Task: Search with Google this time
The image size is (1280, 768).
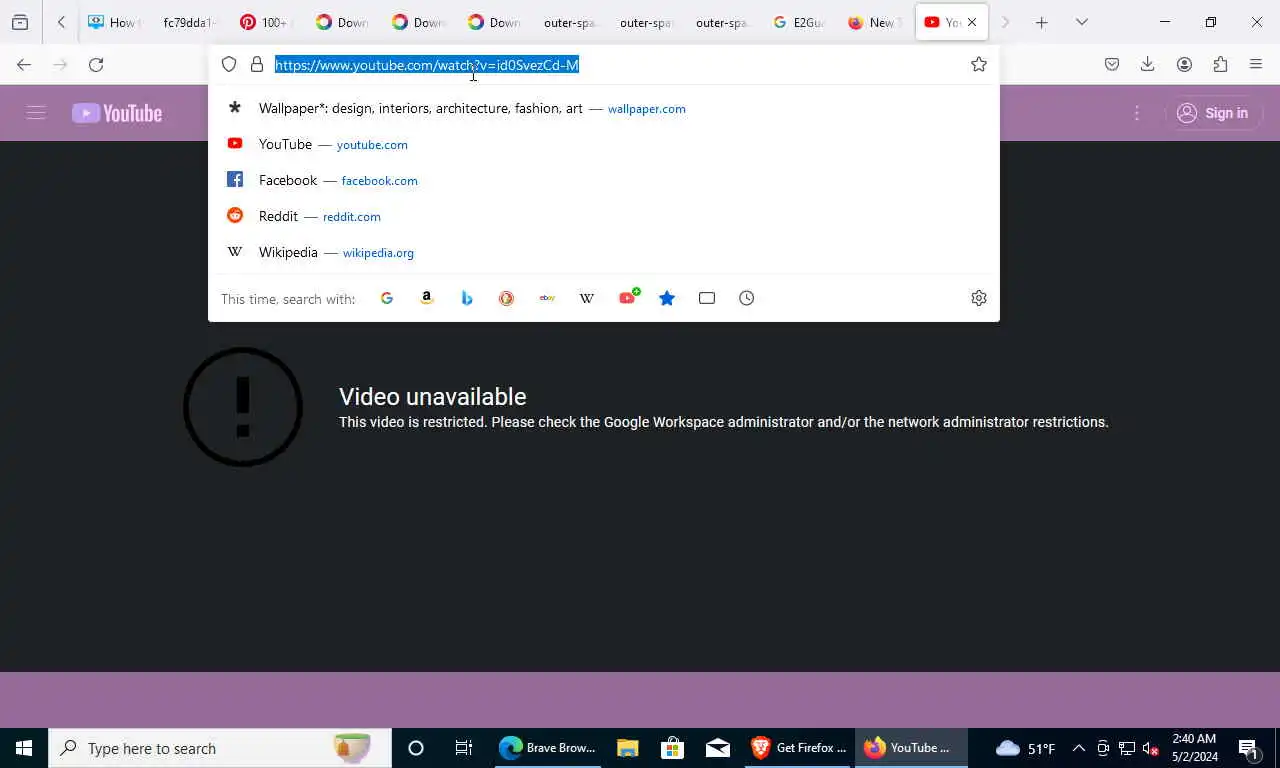Action: pos(387,298)
